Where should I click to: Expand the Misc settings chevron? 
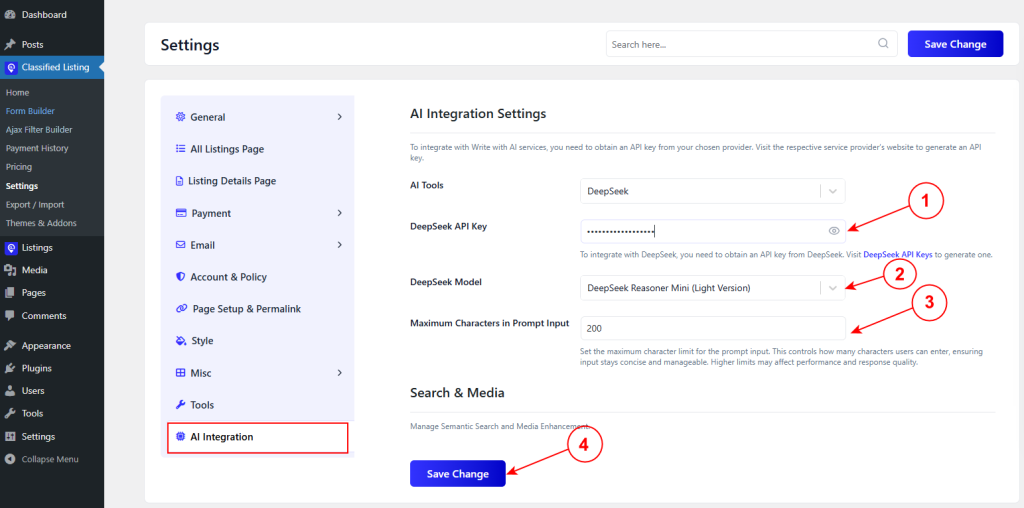pyautogui.click(x=340, y=373)
